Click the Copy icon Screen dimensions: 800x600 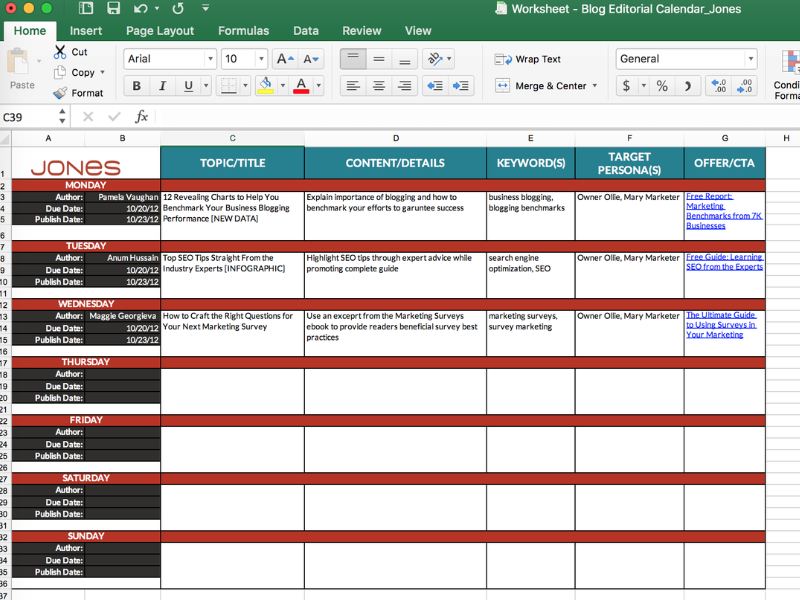[x=60, y=72]
